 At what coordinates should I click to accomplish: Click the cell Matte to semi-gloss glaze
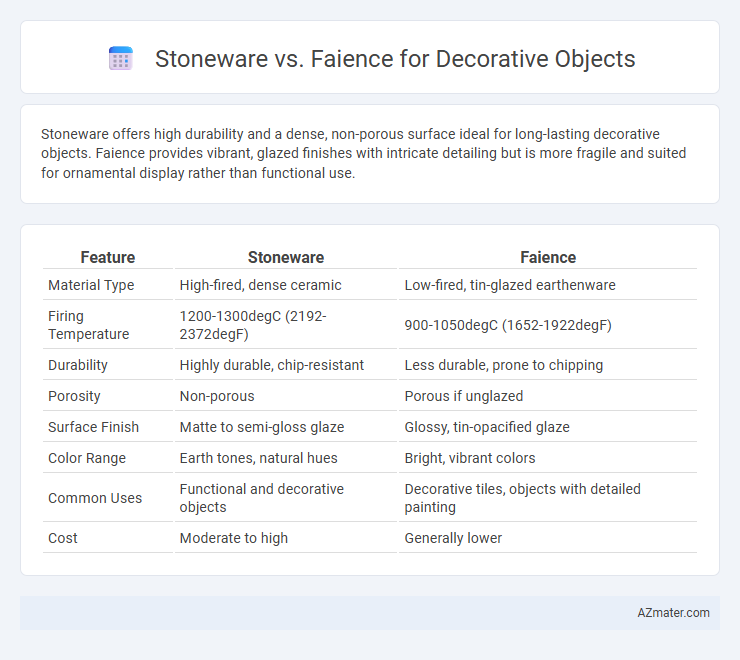coord(262,427)
